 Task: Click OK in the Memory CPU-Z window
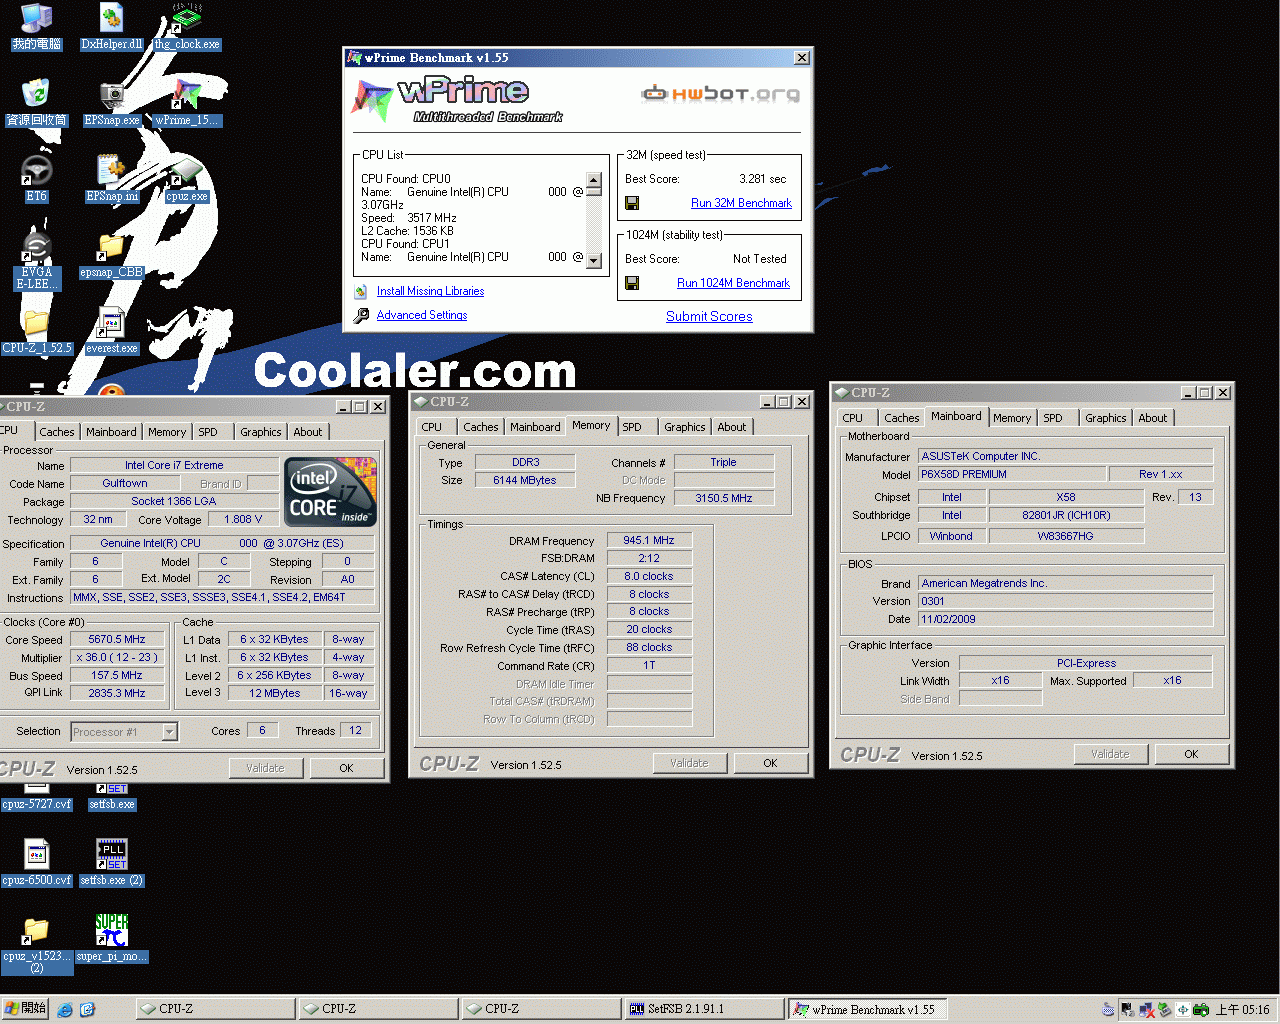pyautogui.click(x=770, y=763)
